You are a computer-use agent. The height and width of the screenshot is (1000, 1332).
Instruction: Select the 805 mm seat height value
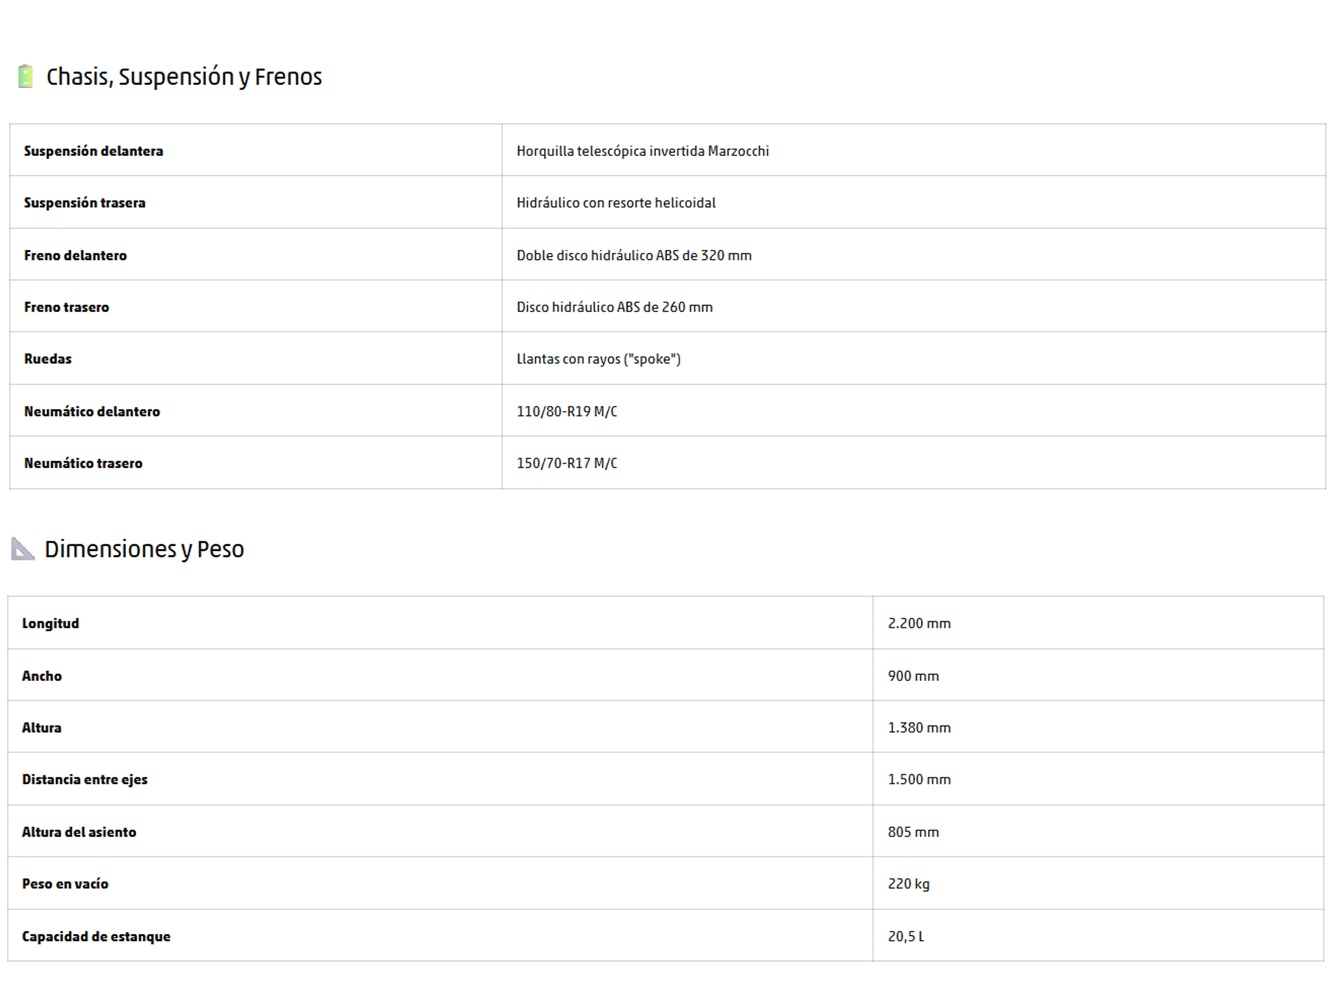coord(913,832)
